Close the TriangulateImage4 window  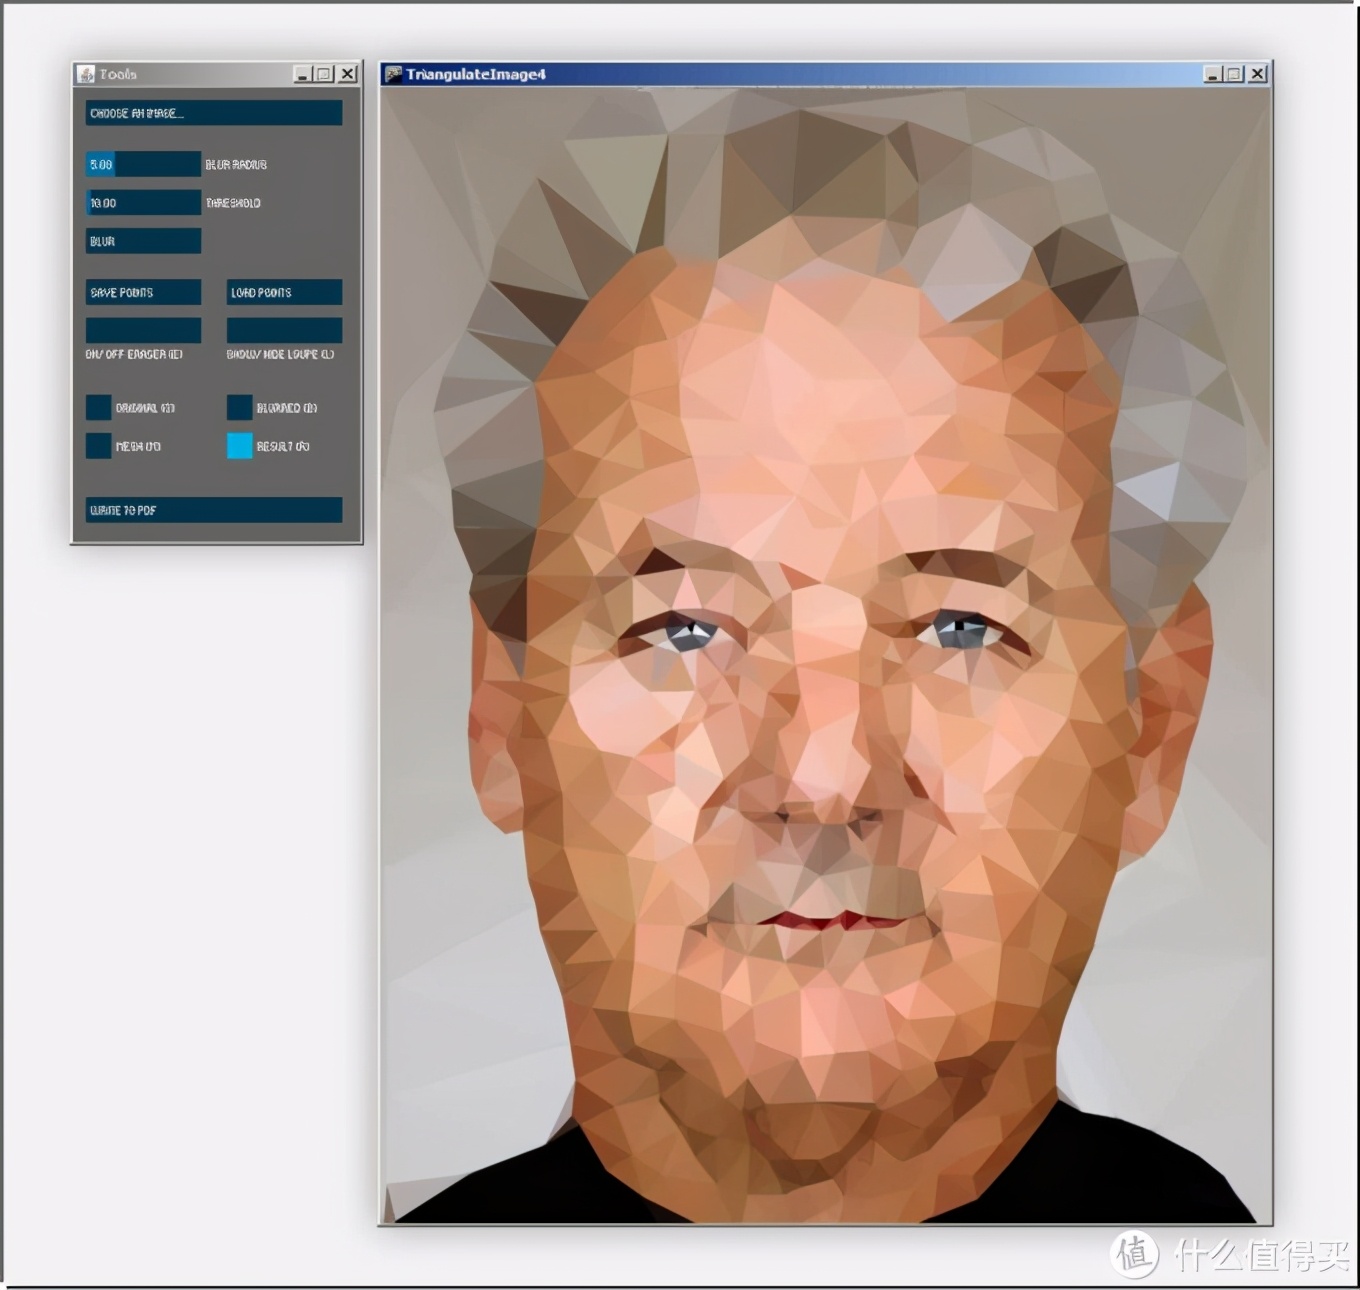(x=1257, y=74)
